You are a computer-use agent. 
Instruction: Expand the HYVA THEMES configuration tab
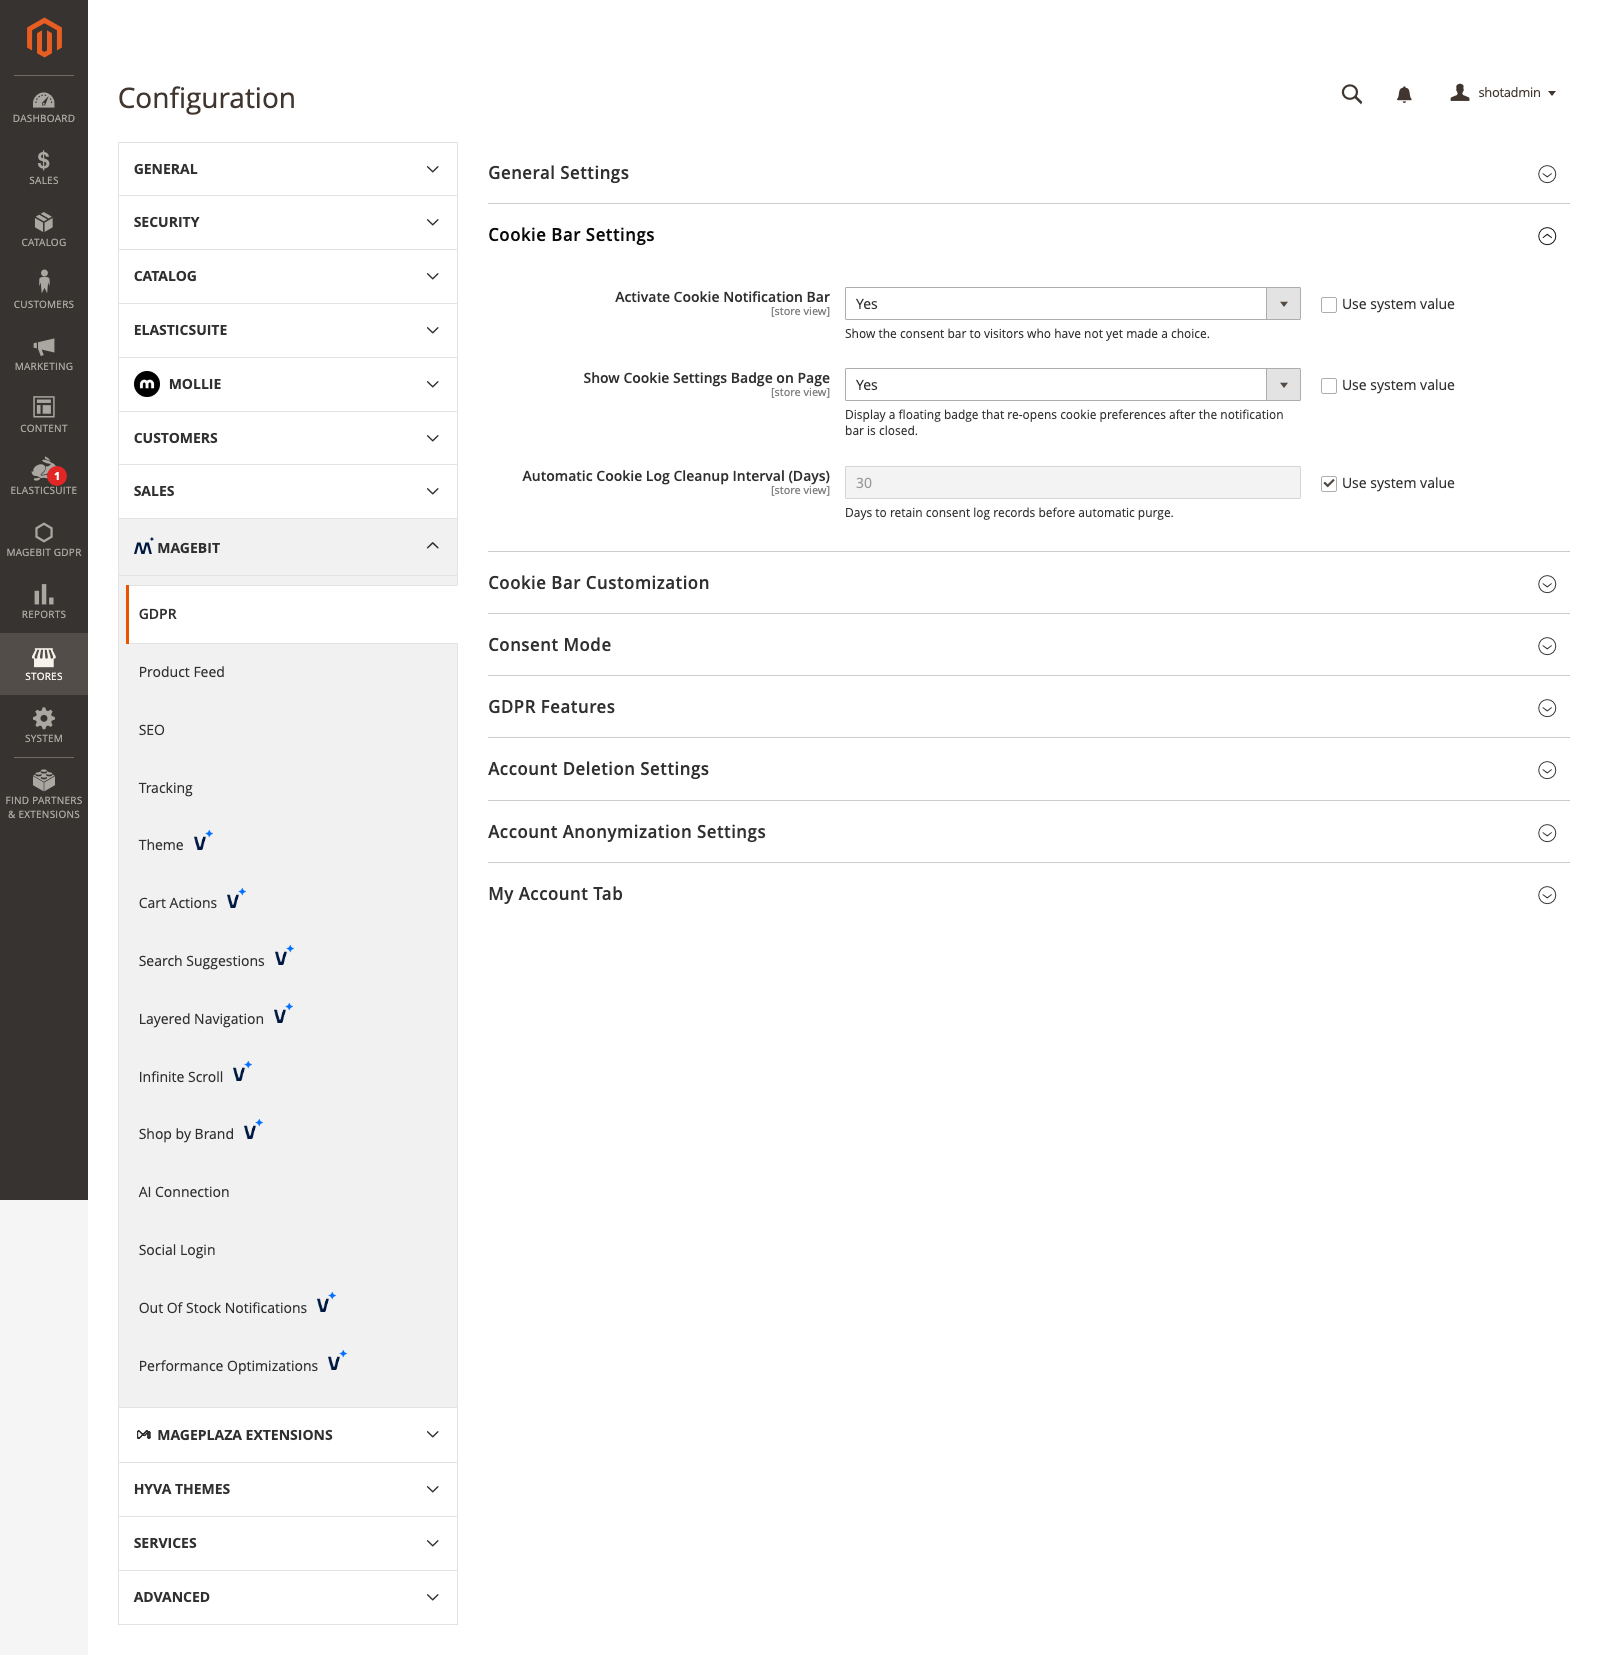tap(288, 1489)
